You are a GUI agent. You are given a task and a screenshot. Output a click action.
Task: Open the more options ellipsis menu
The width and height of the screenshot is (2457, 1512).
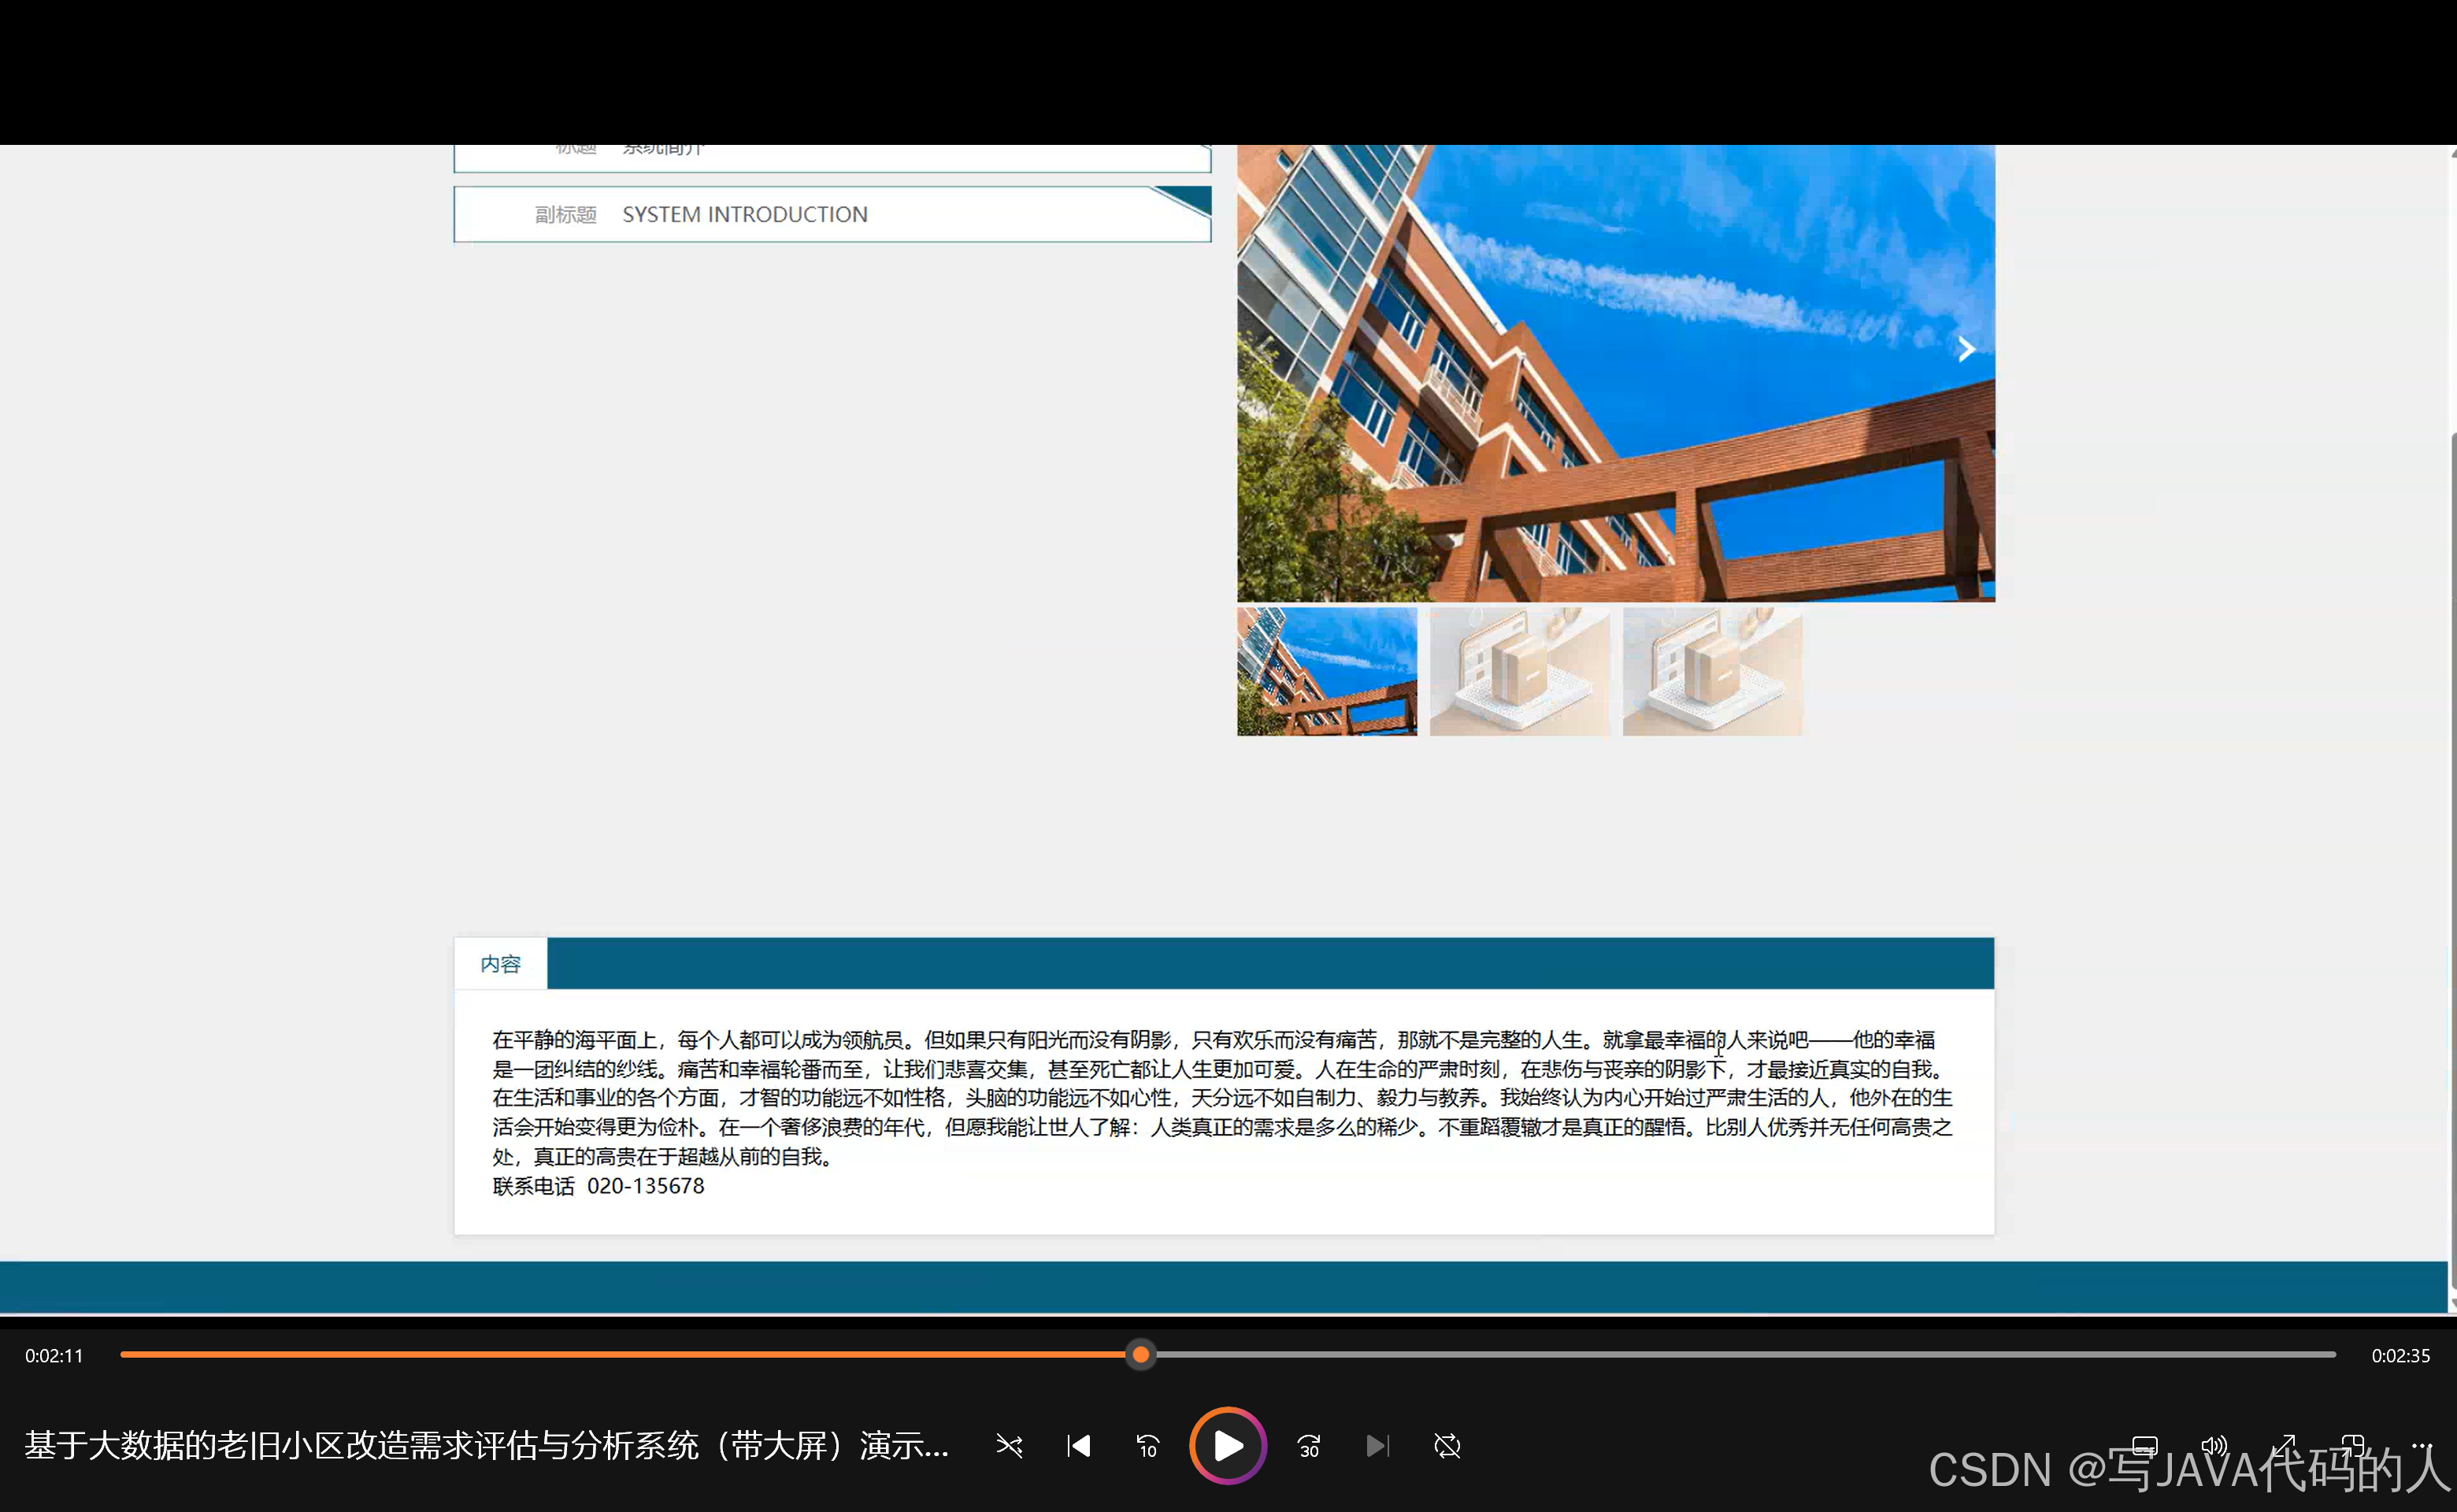[x=2421, y=1445]
